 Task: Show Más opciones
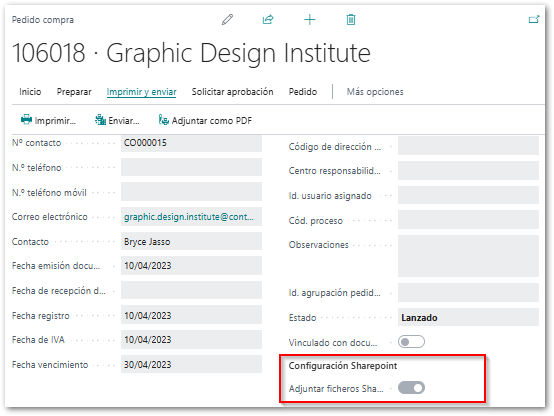point(375,92)
